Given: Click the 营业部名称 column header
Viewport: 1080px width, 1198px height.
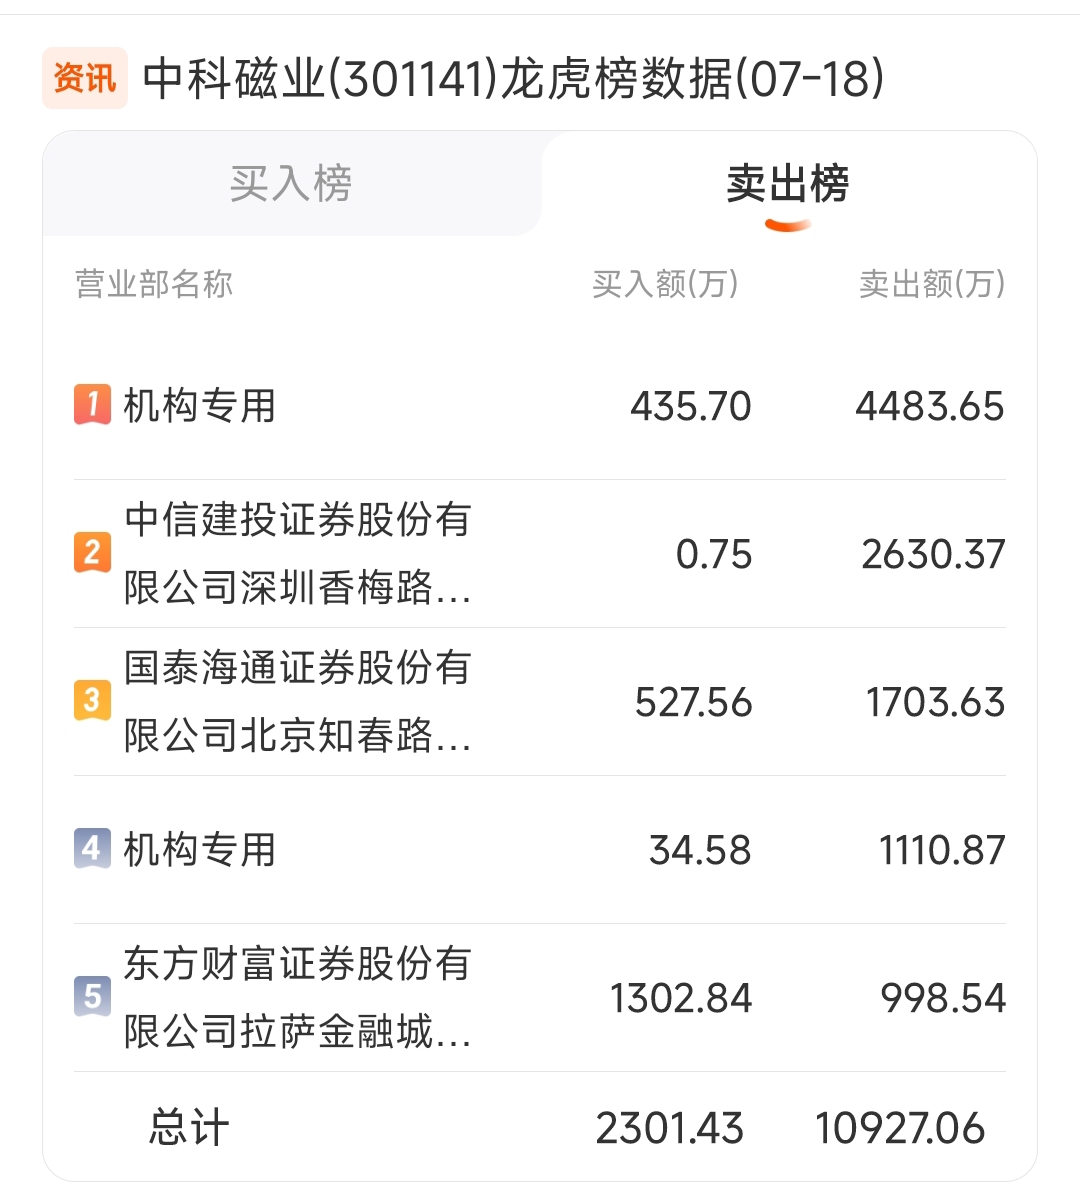Looking at the screenshot, I should point(154,284).
